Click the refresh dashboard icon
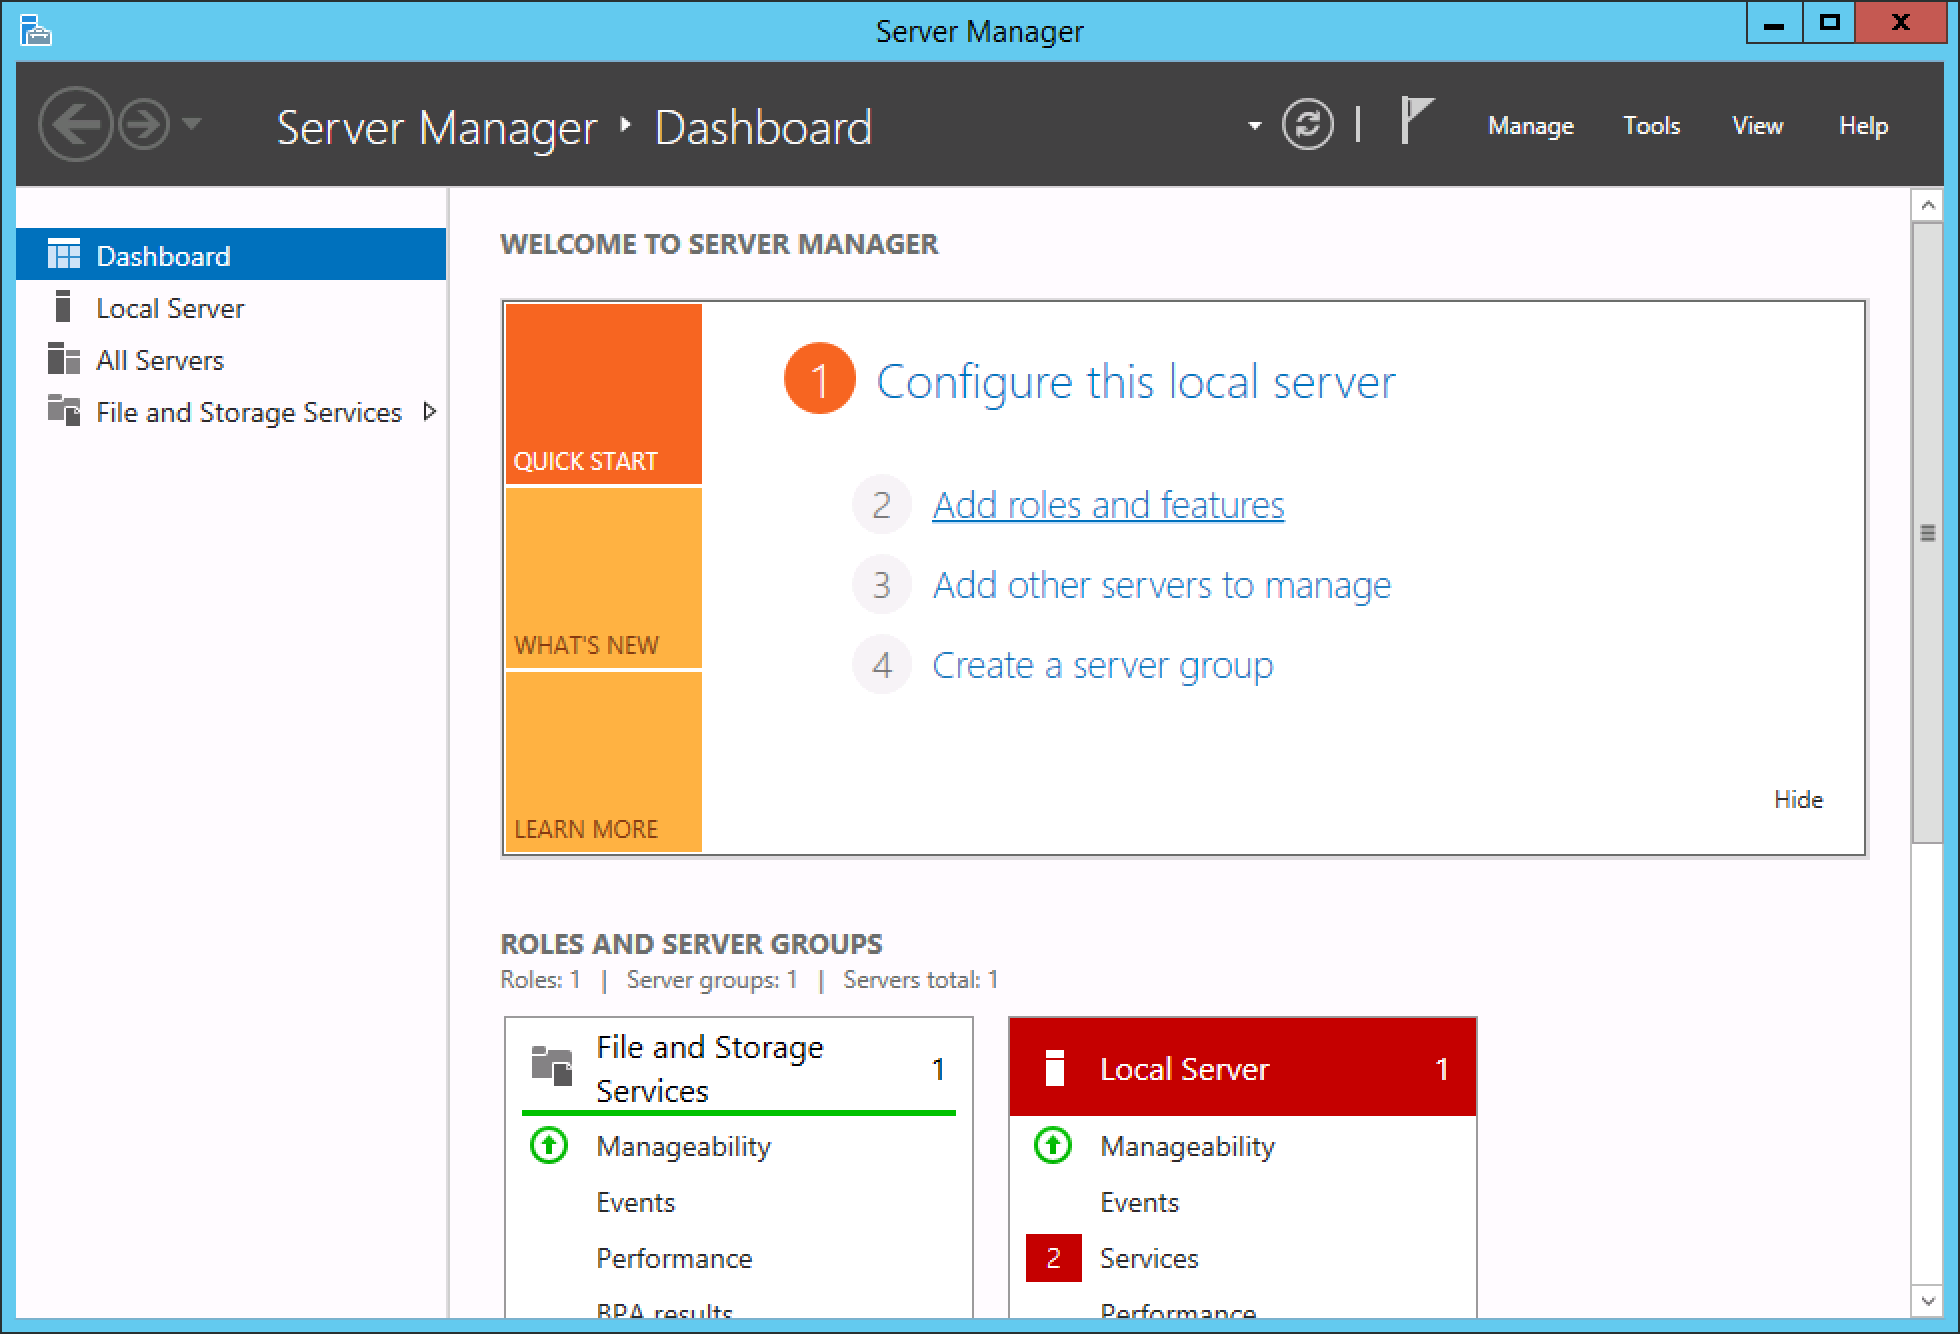The image size is (1960, 1334). [x=1307, y=125]
